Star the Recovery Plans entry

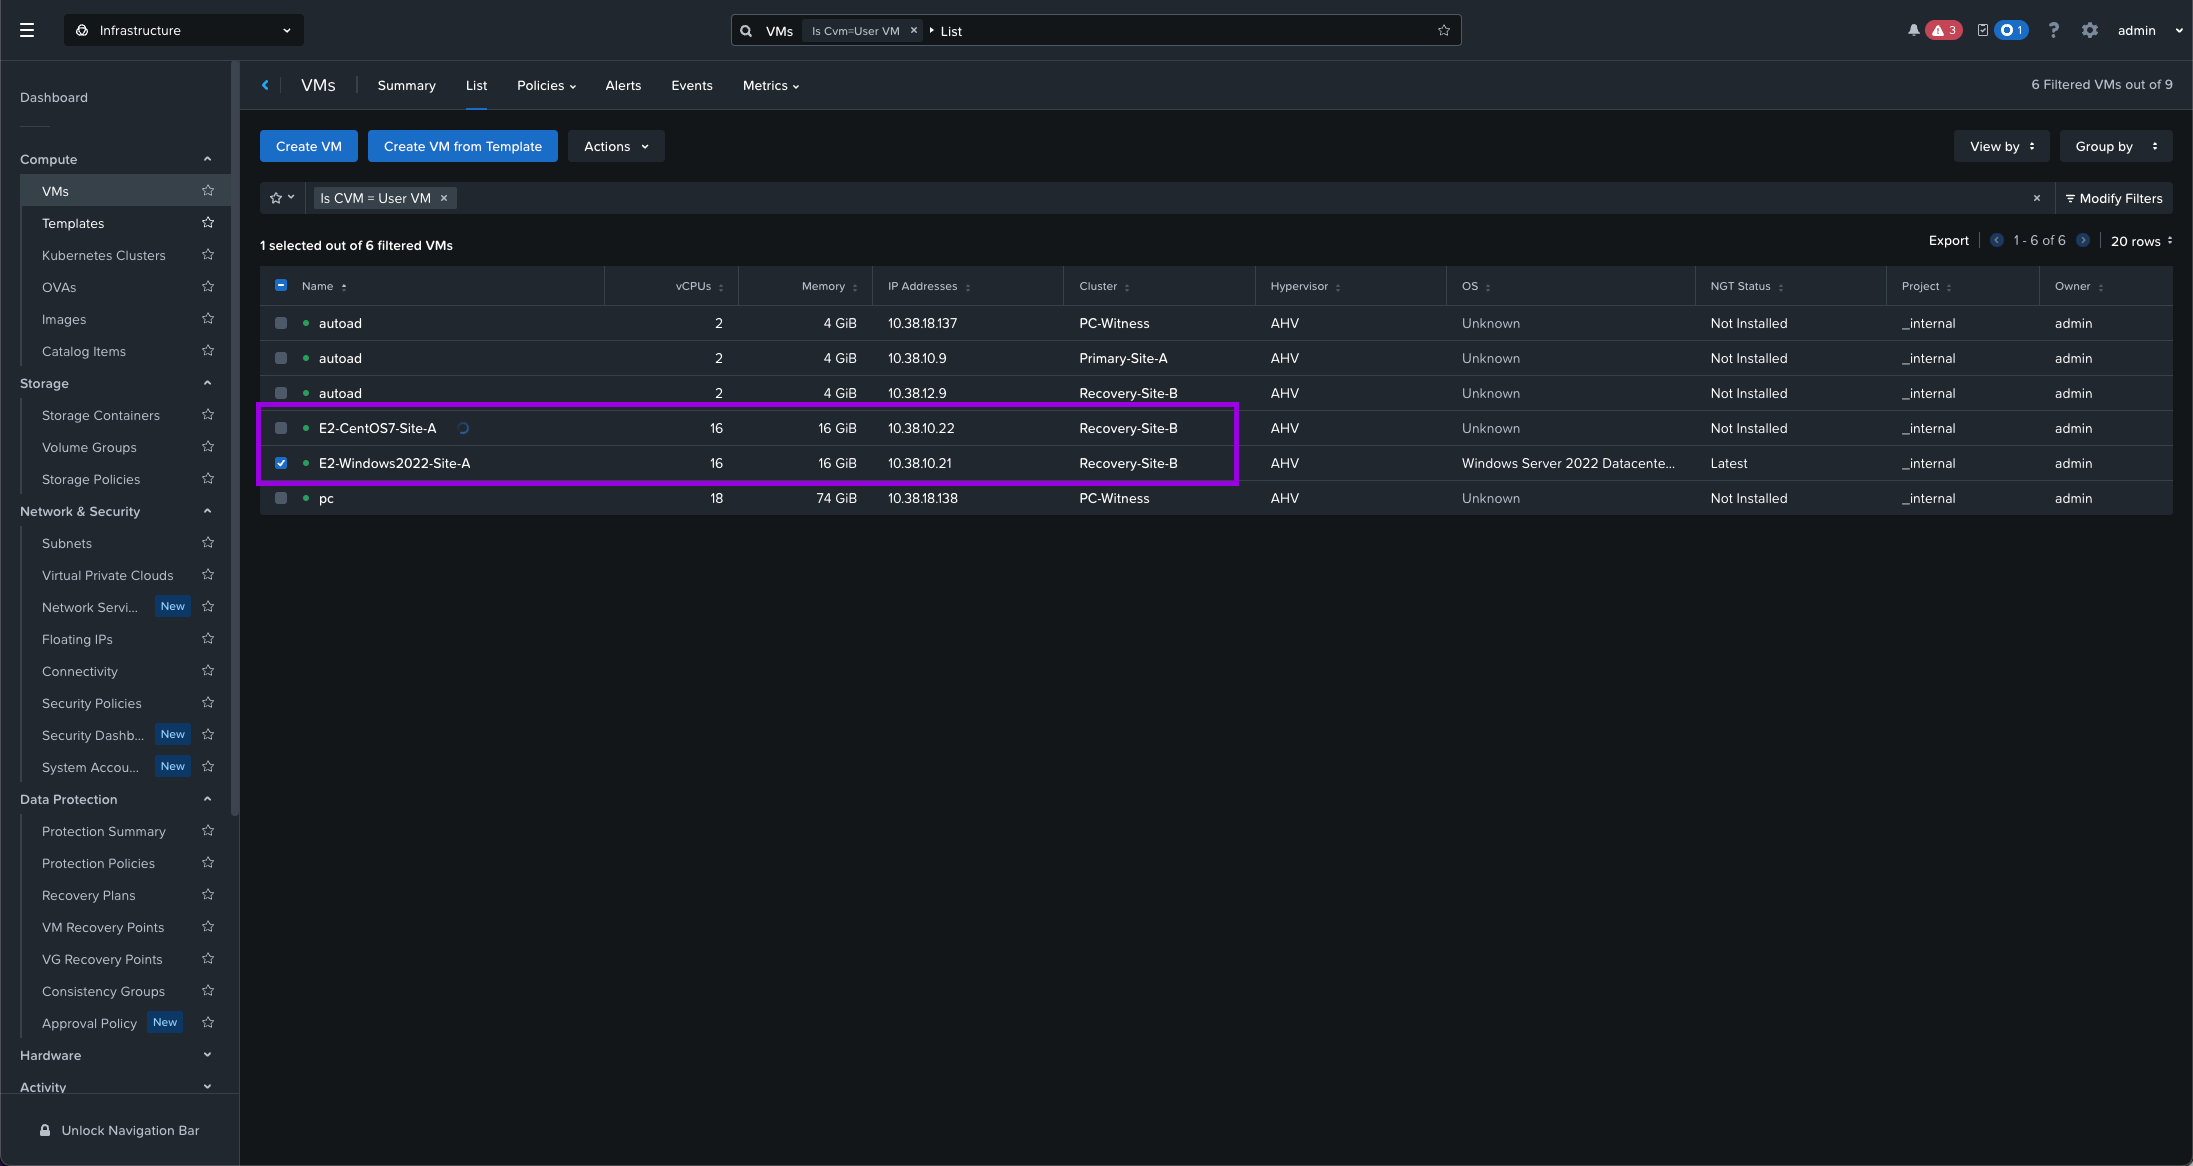pyautogui.click(x=208, y=895)
